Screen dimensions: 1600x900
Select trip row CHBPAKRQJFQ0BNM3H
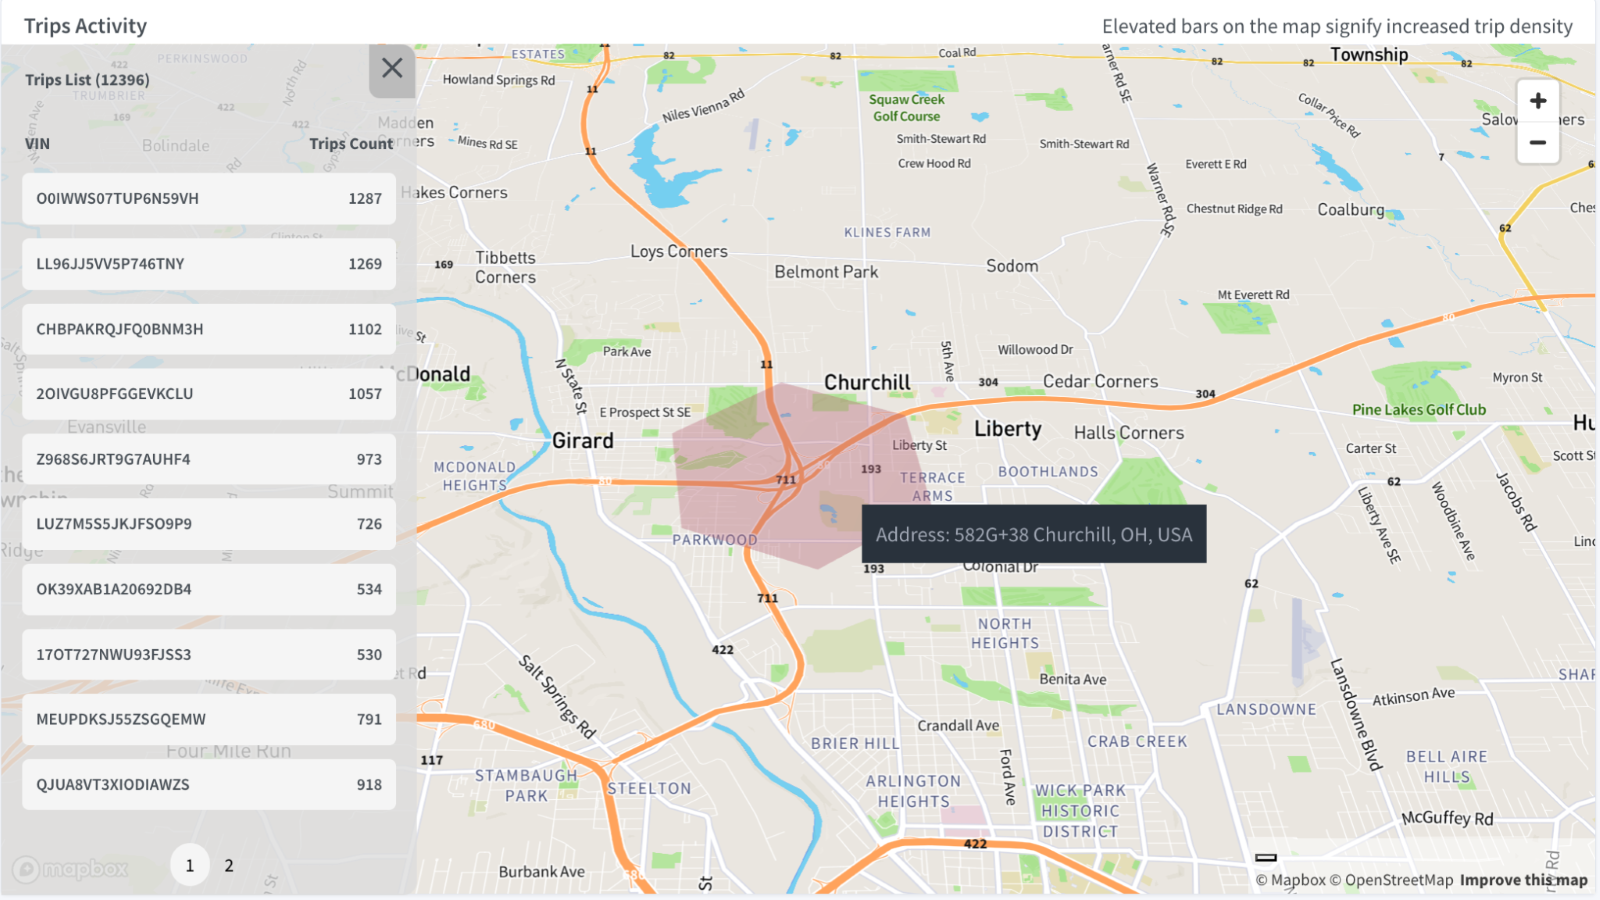pos(209,329)
